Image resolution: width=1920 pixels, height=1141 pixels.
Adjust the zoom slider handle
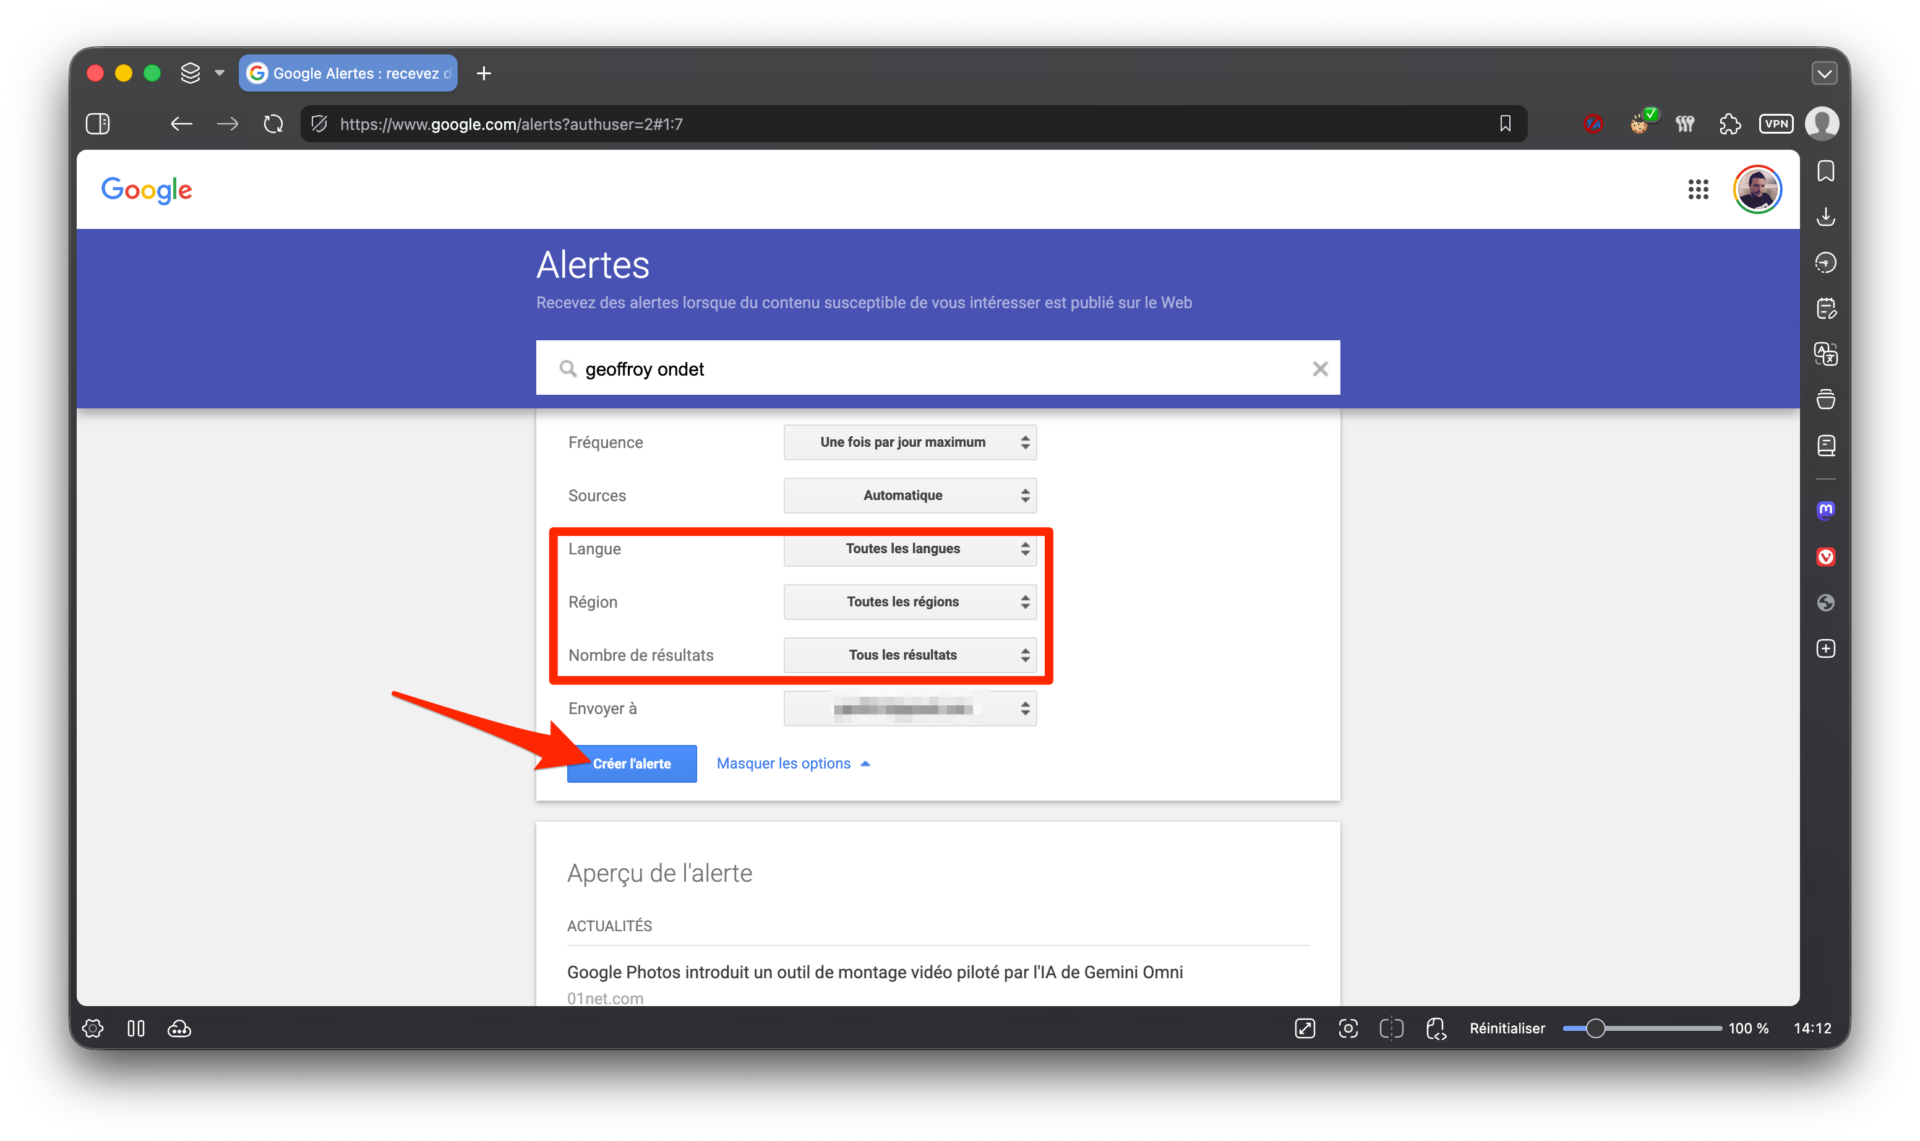tap(1596, 1028)
